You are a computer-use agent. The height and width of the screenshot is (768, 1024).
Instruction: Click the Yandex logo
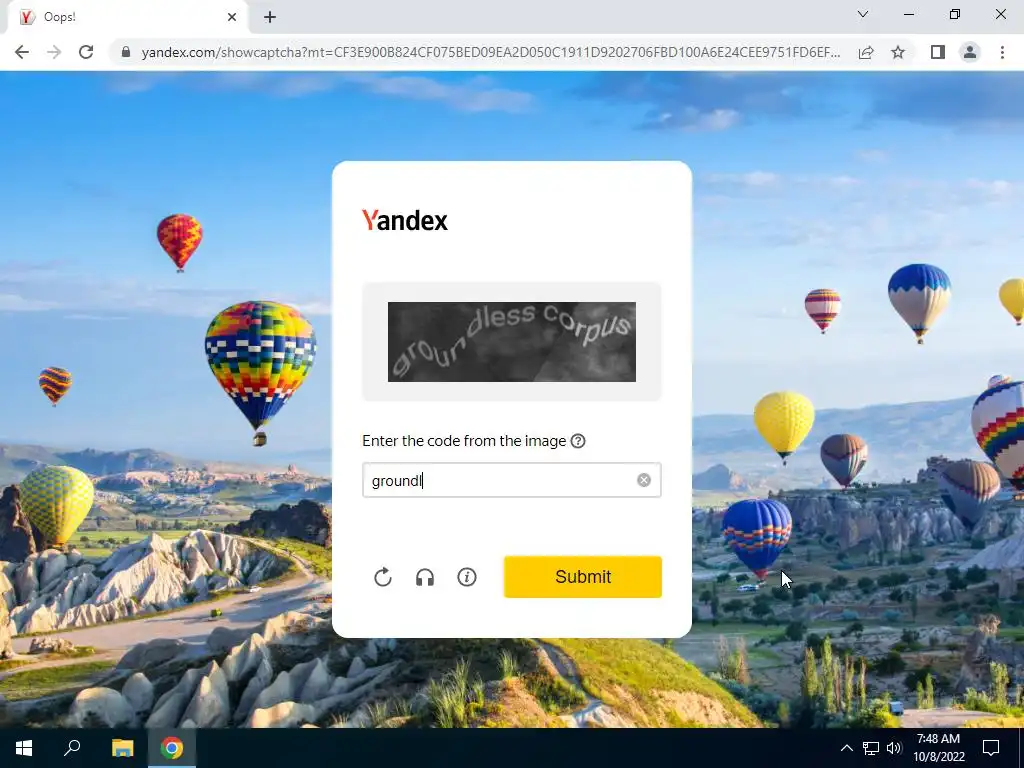click(x=405, y=221)
